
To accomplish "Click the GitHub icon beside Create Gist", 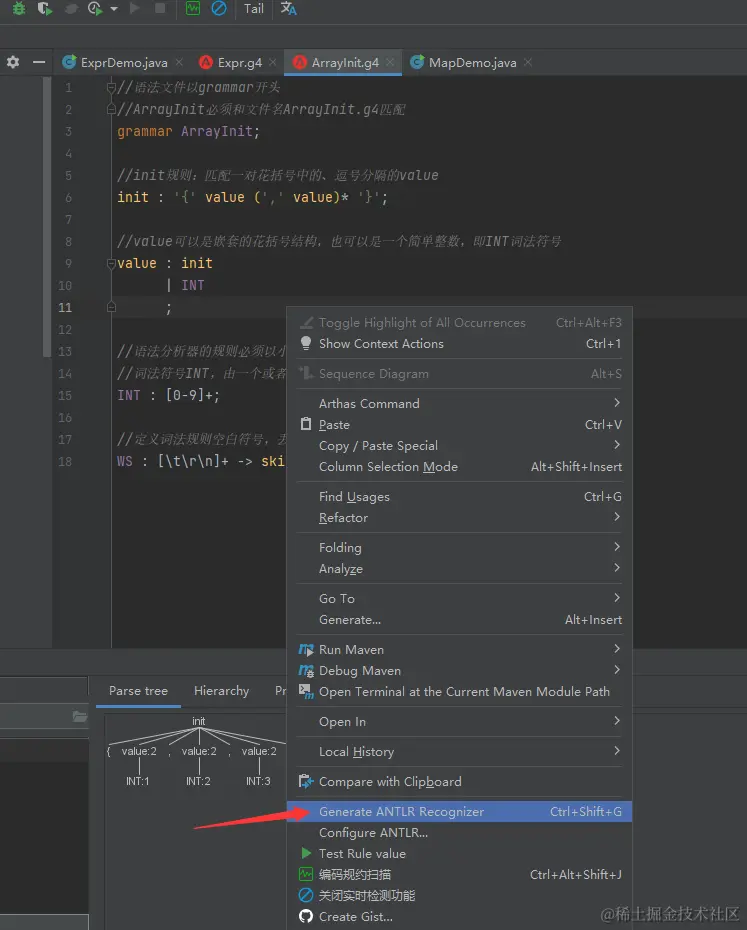I will click(x=306, y=916).
